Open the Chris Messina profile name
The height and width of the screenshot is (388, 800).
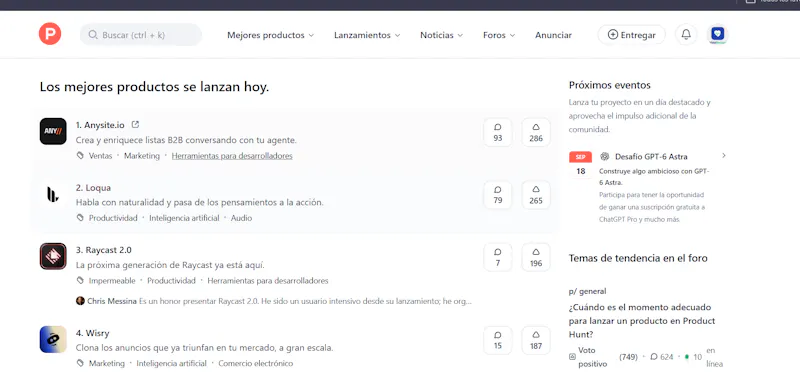112,301
